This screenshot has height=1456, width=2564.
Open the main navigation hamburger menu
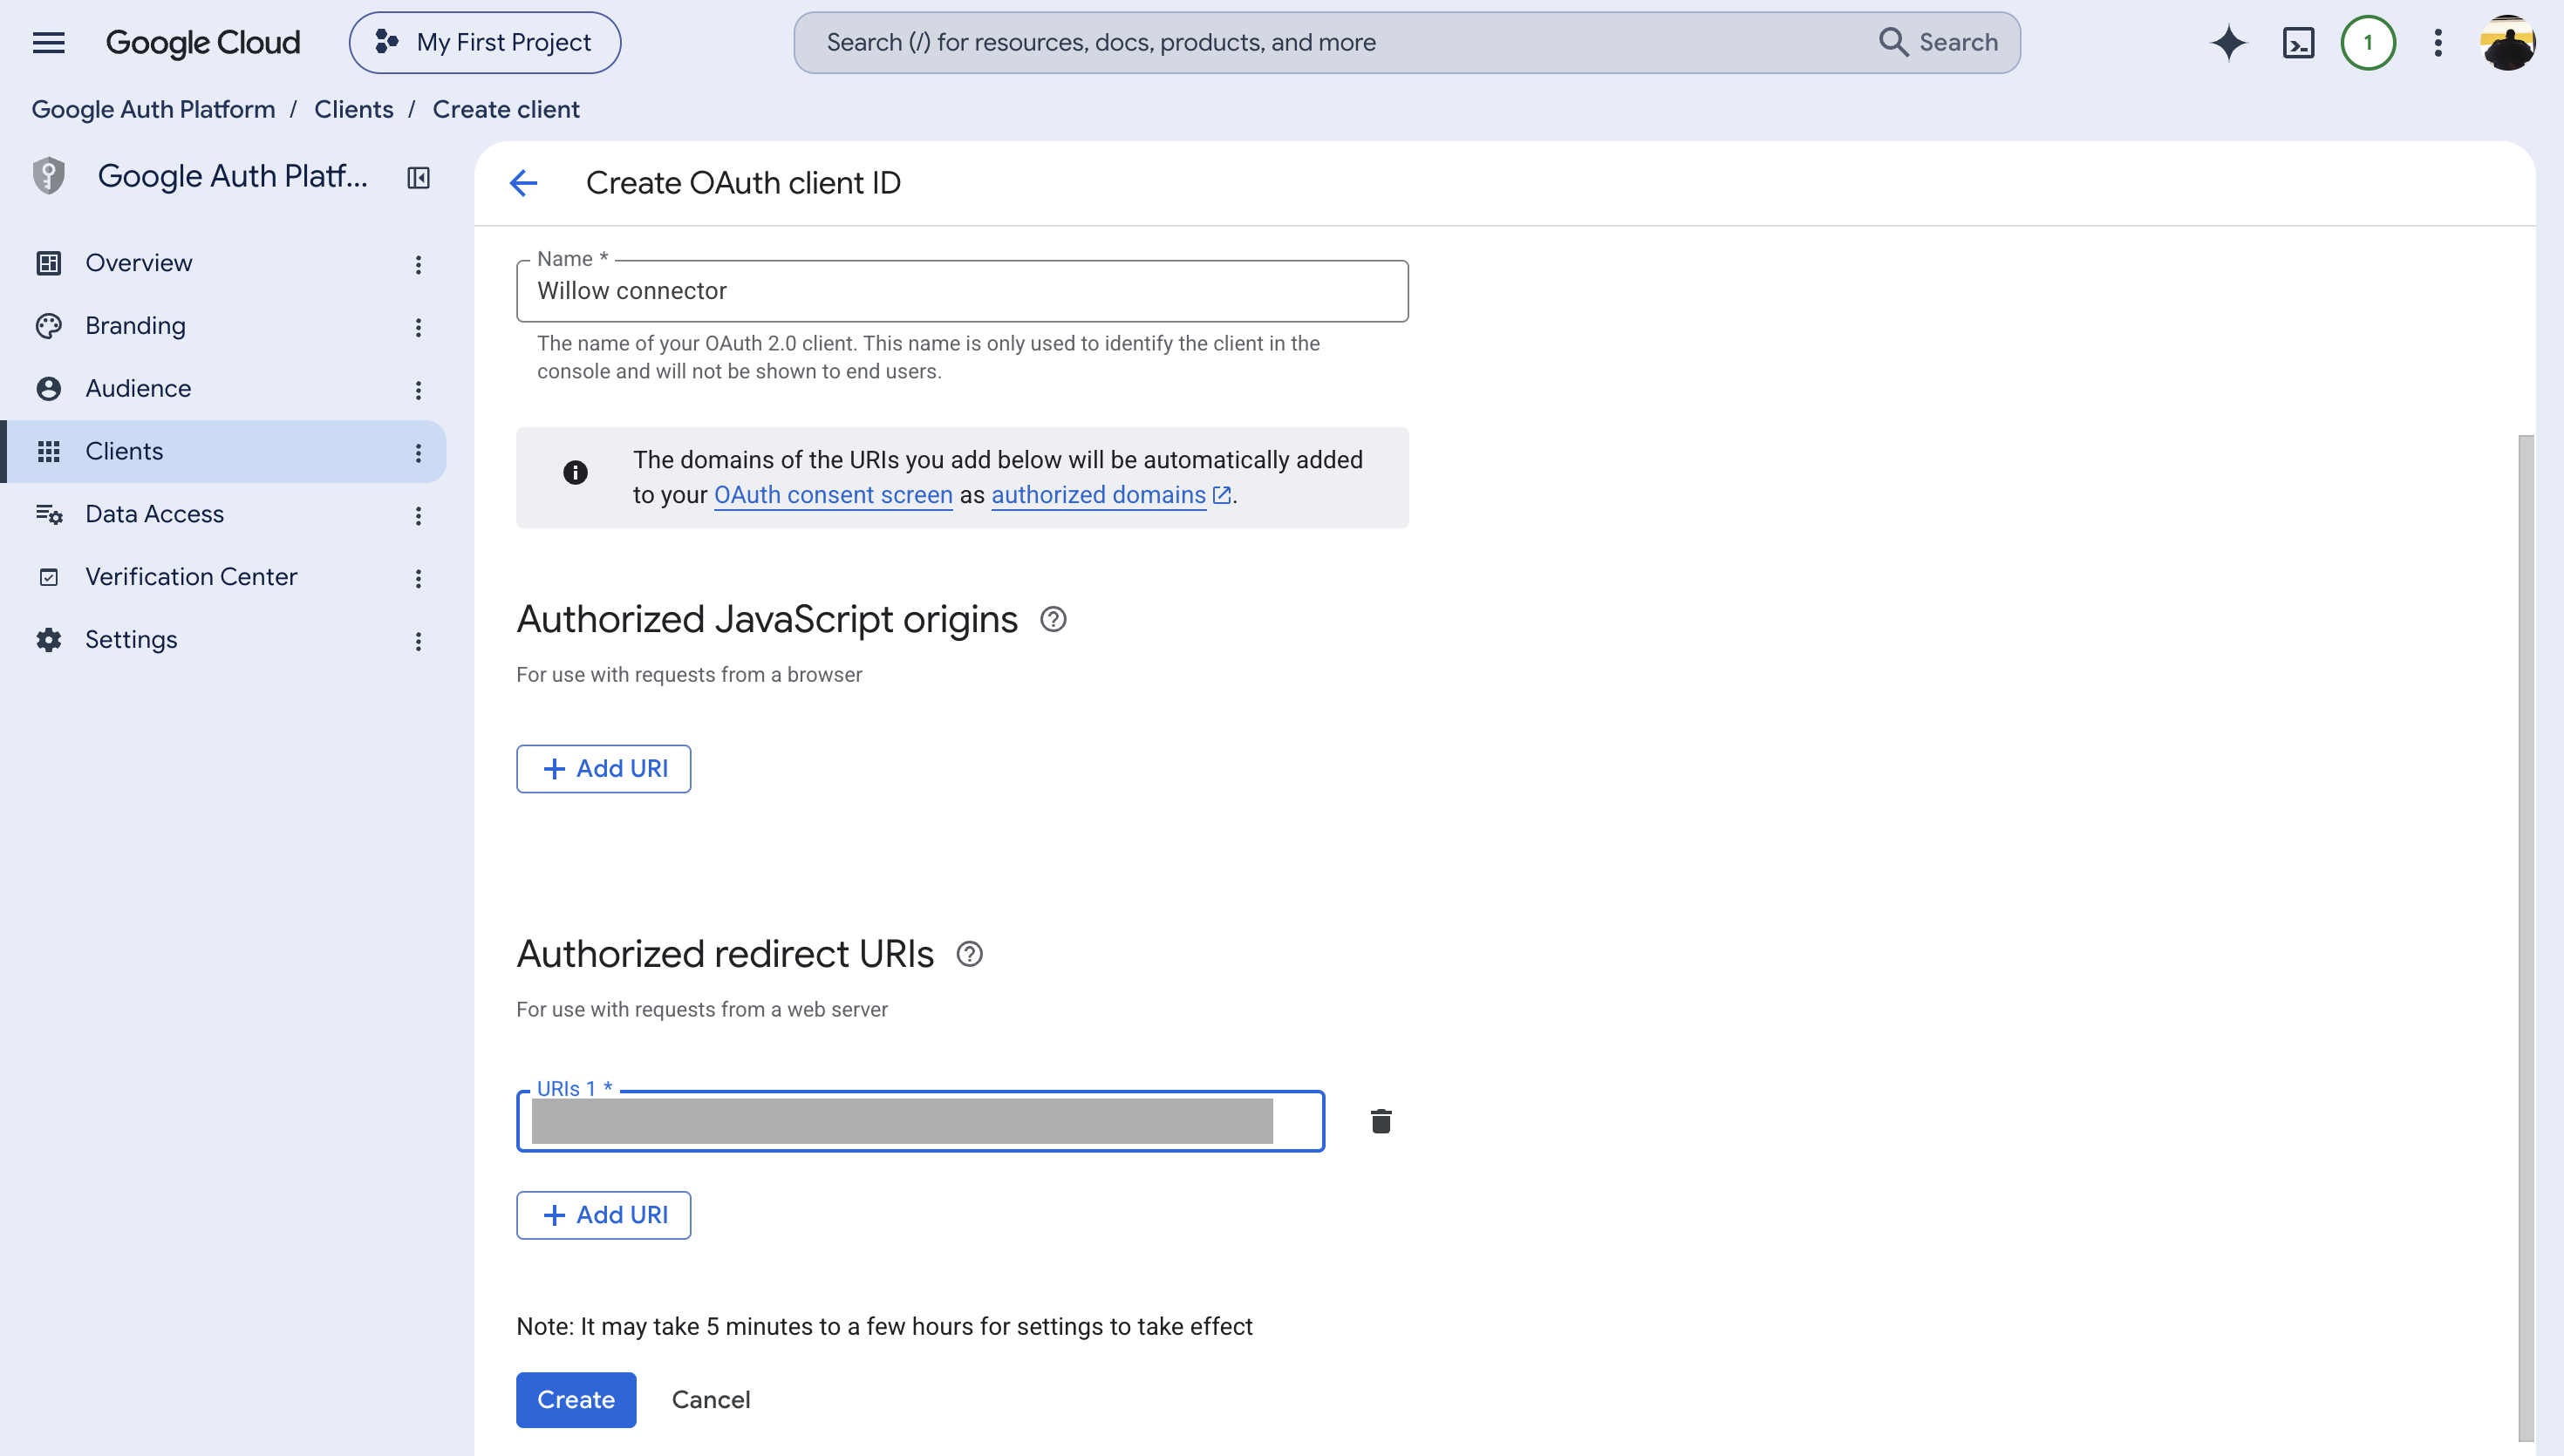48,43
